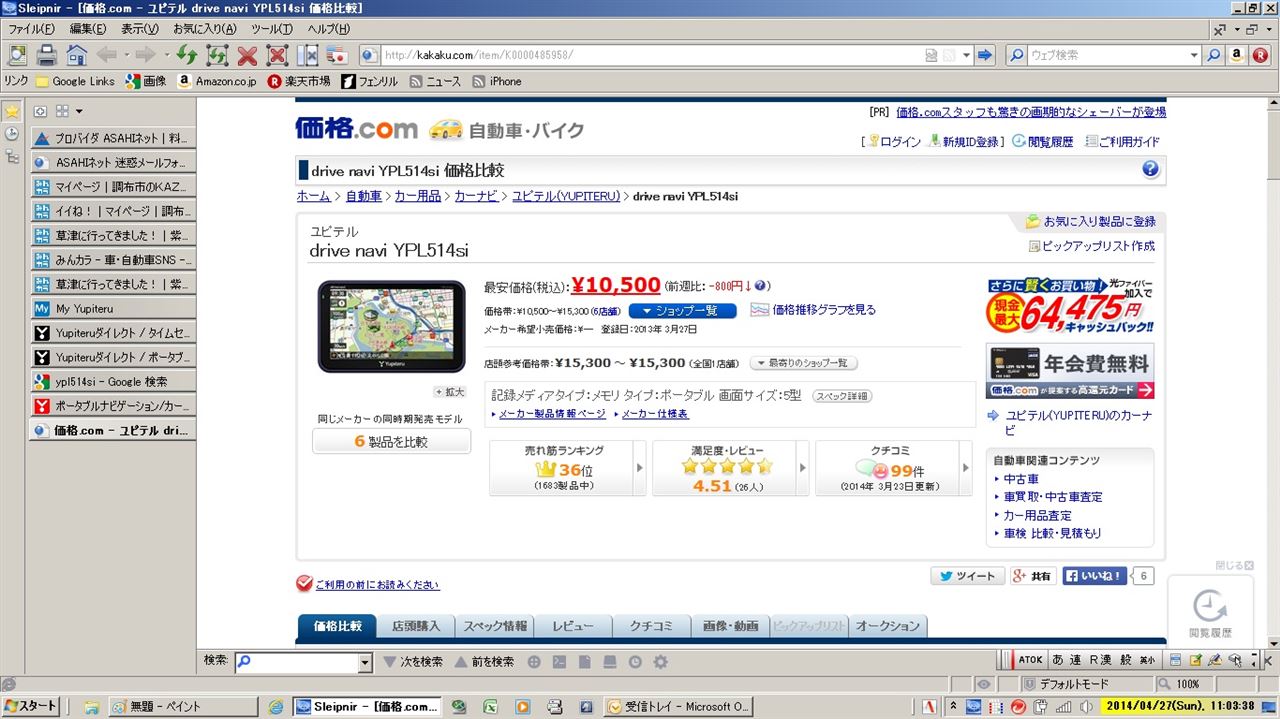
Task: Select the ypl514si - Google 検索 side tab
Action: (112, 381)
